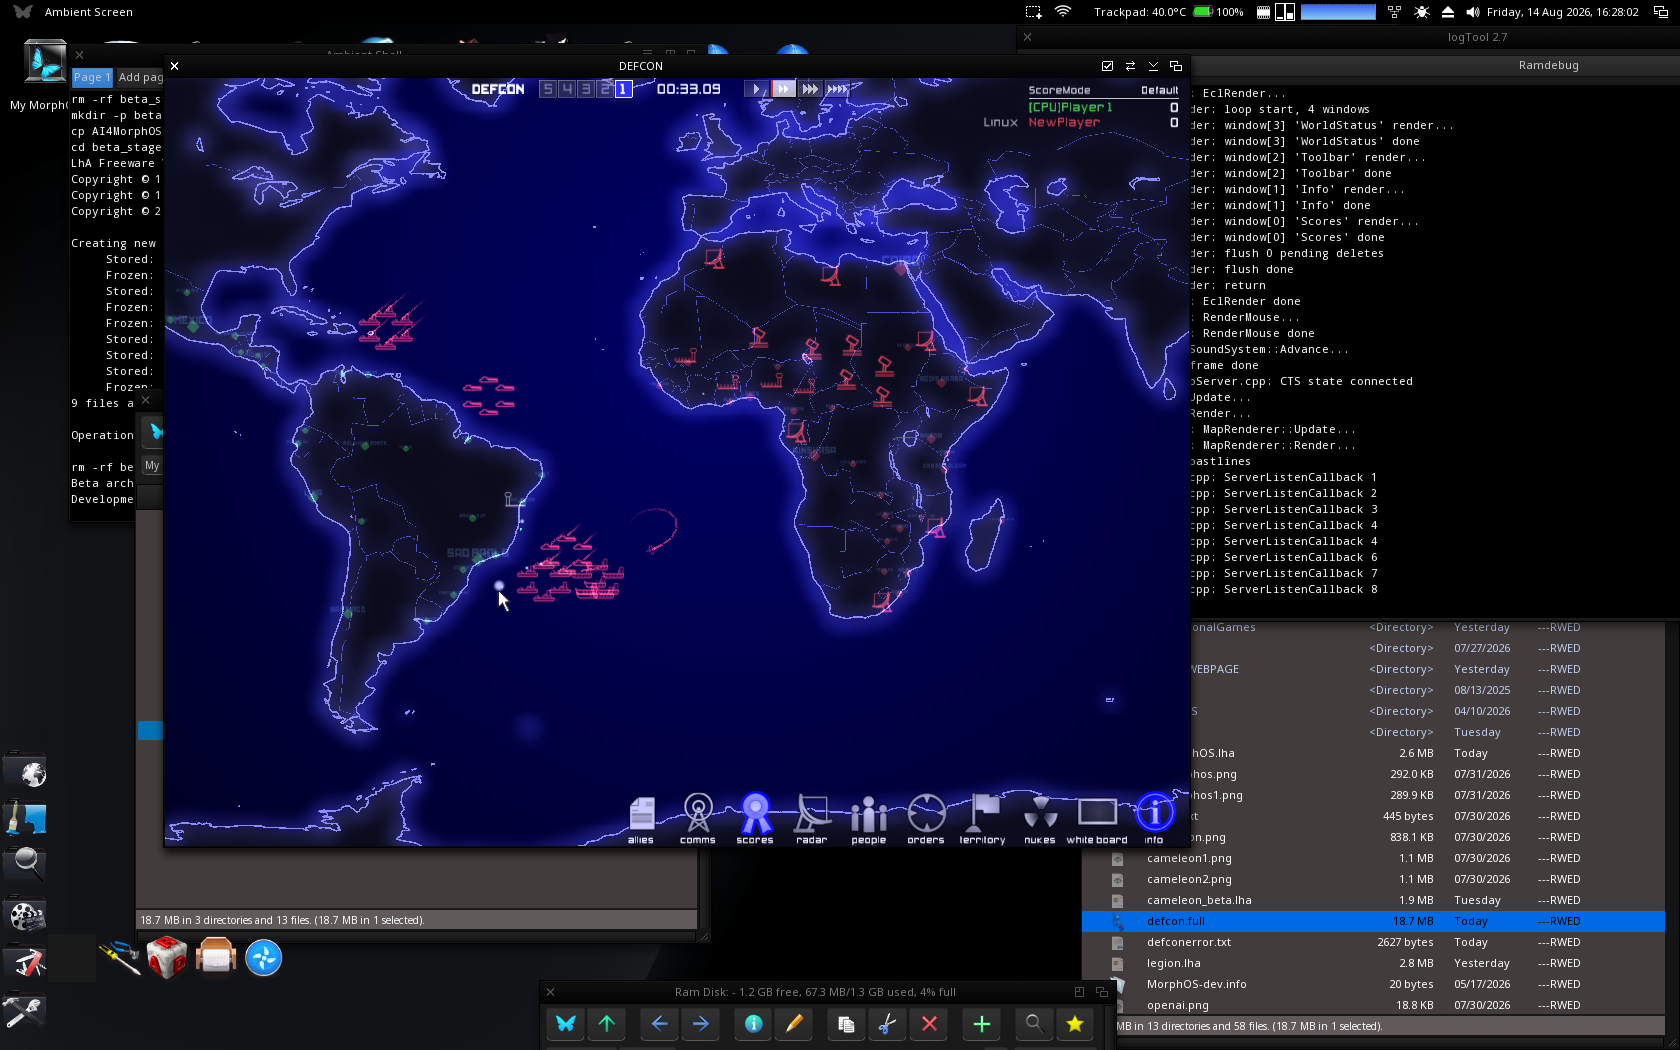Screen dimensions: 1680x1050
Task: Select cameleon1.png in file list
Action: 1373,858
